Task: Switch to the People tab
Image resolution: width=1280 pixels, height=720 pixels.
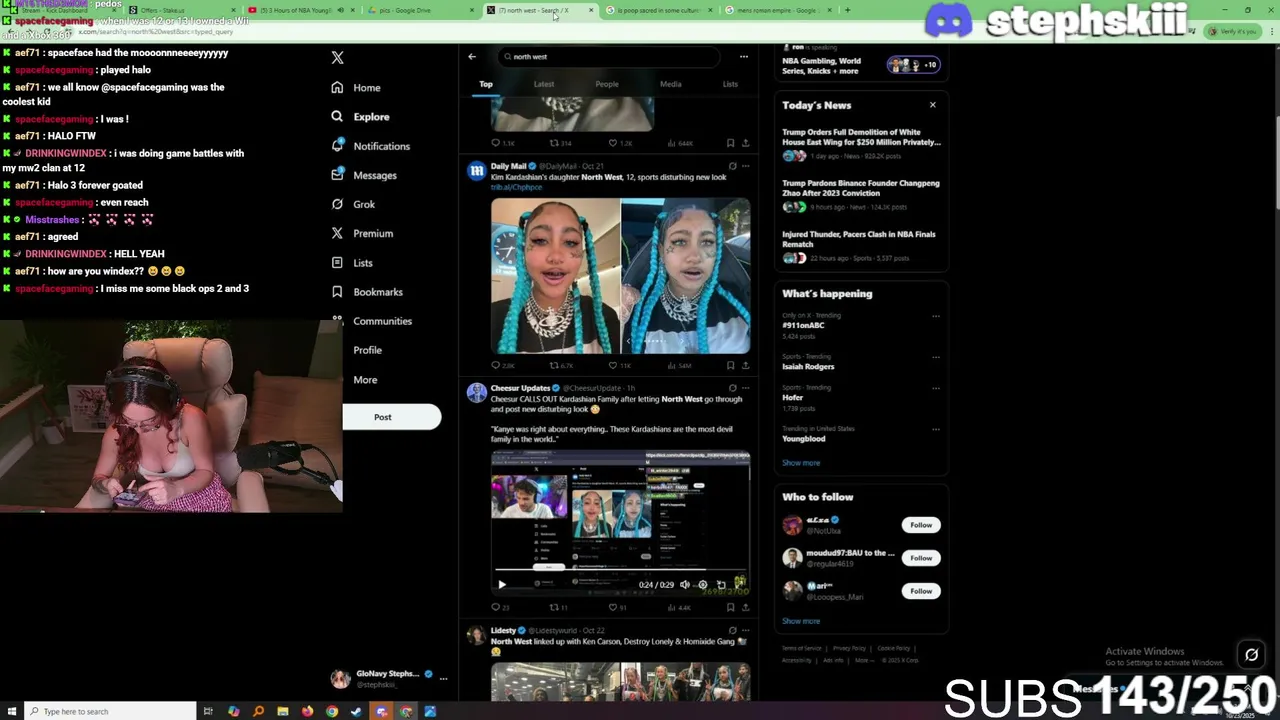Action: (607, 84)
